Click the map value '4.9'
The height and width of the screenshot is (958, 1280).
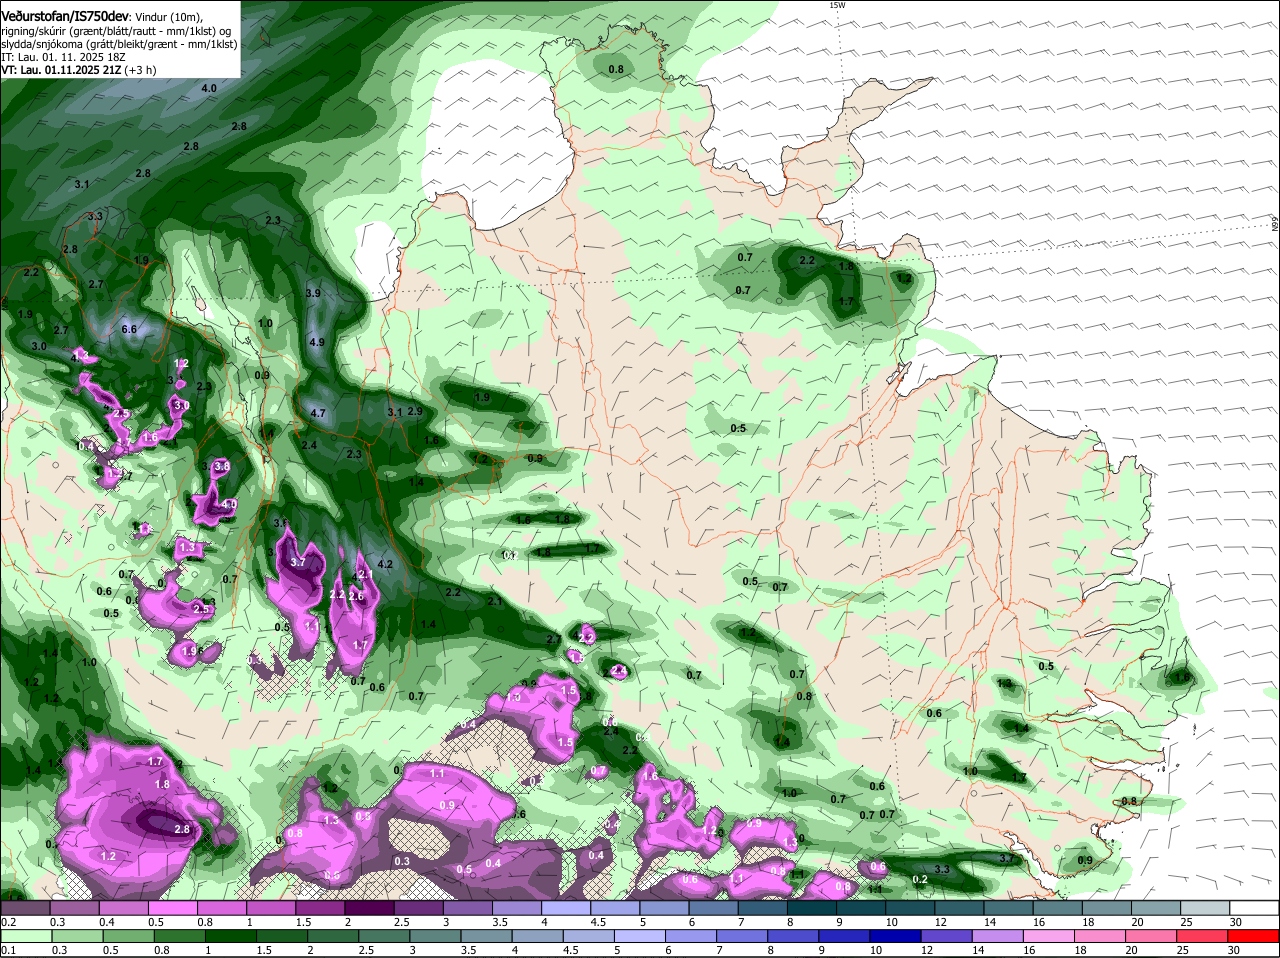(x=318, y=342)
